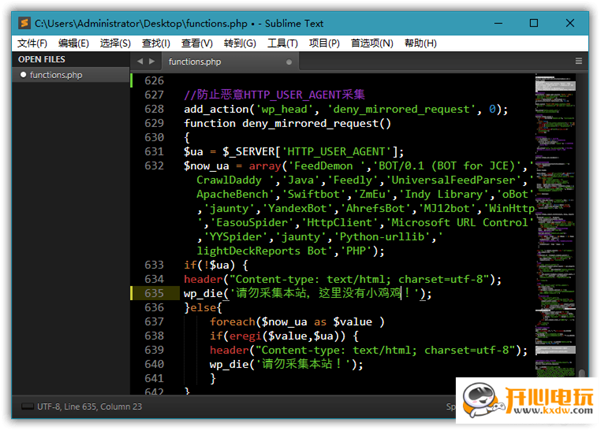This screenshot has width=600, height=430.
Task: Click function deny_mirrored_request() on line 629
Action: click(287, 124)
